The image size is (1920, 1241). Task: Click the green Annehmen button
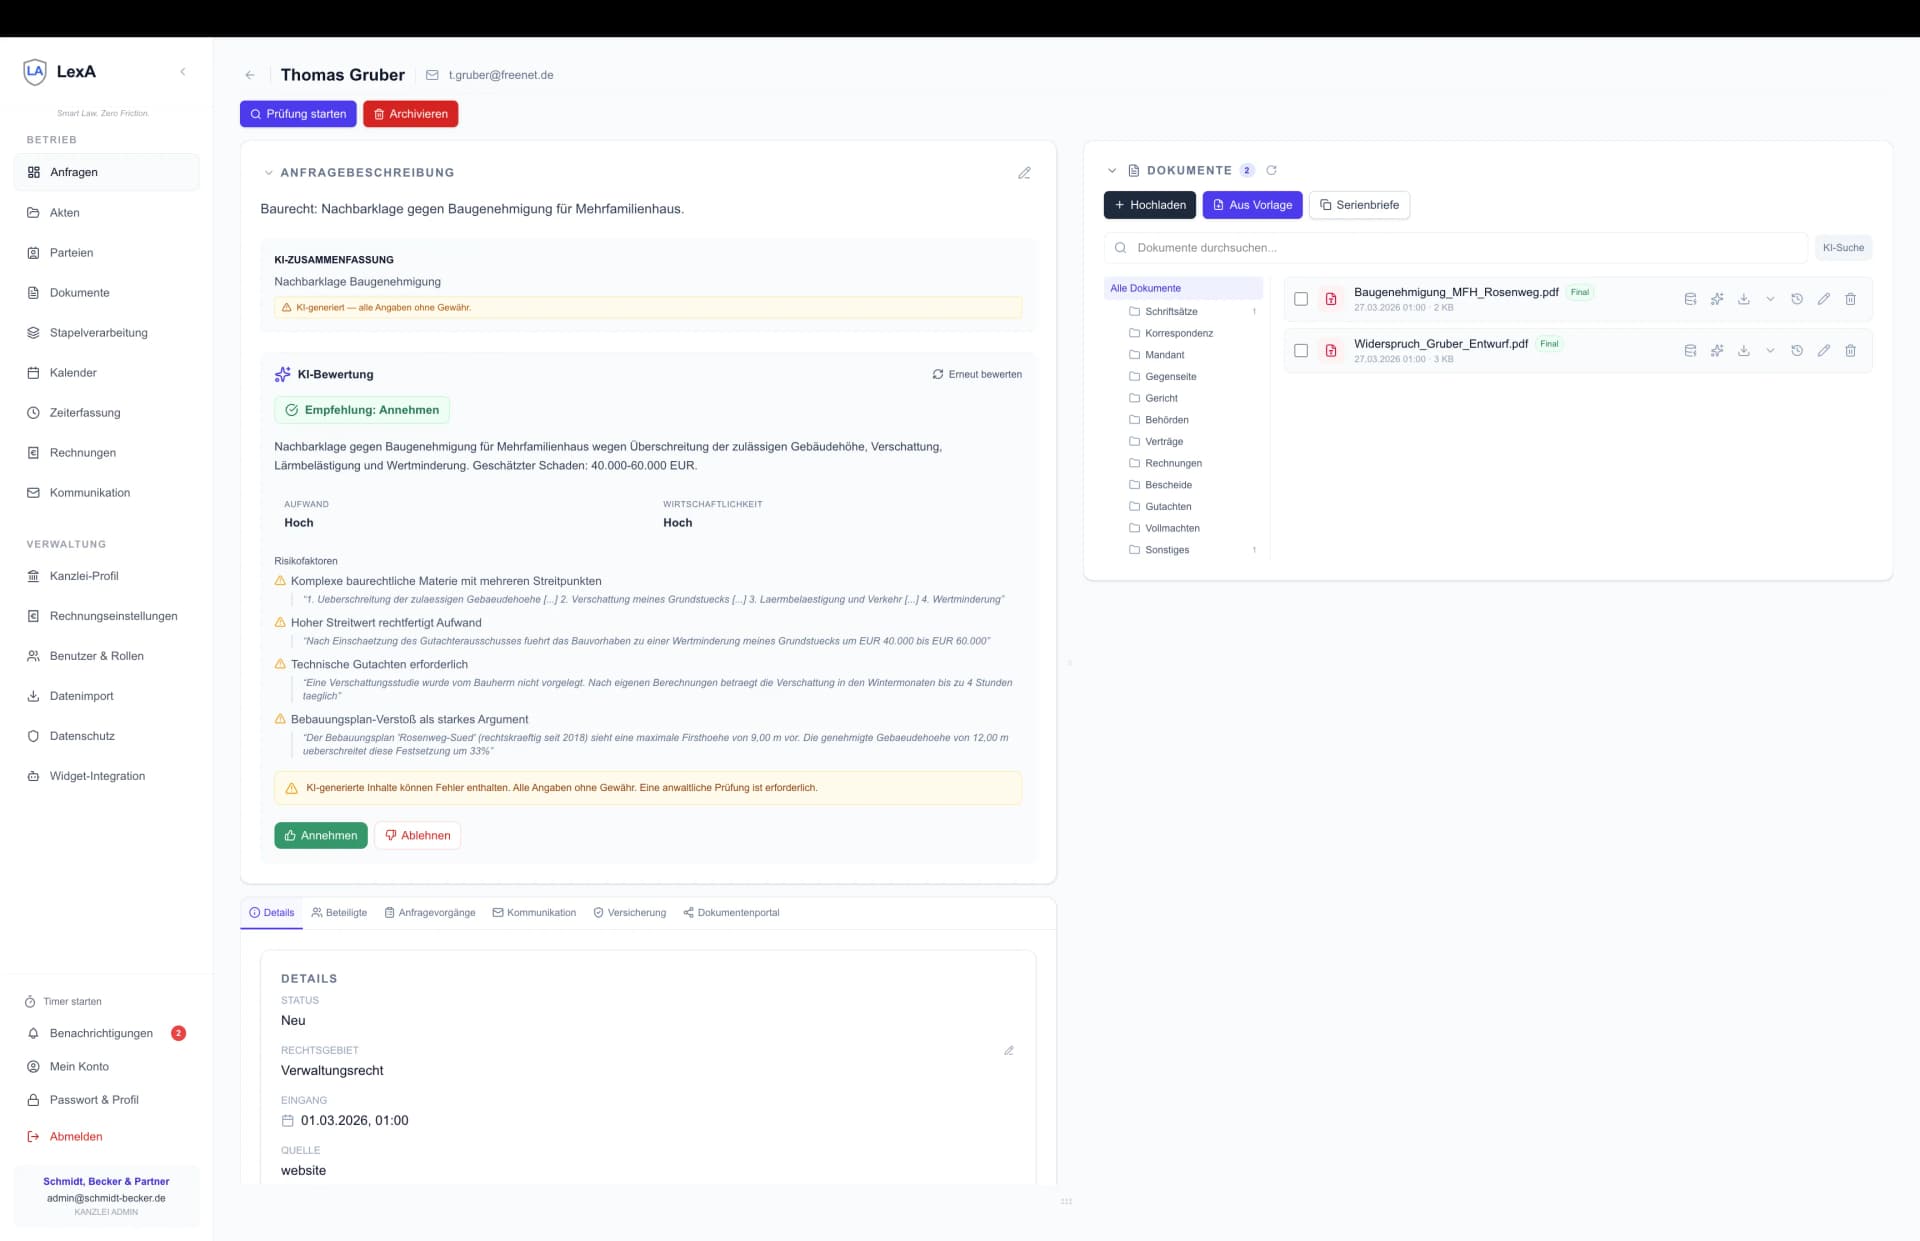(320, 836)
